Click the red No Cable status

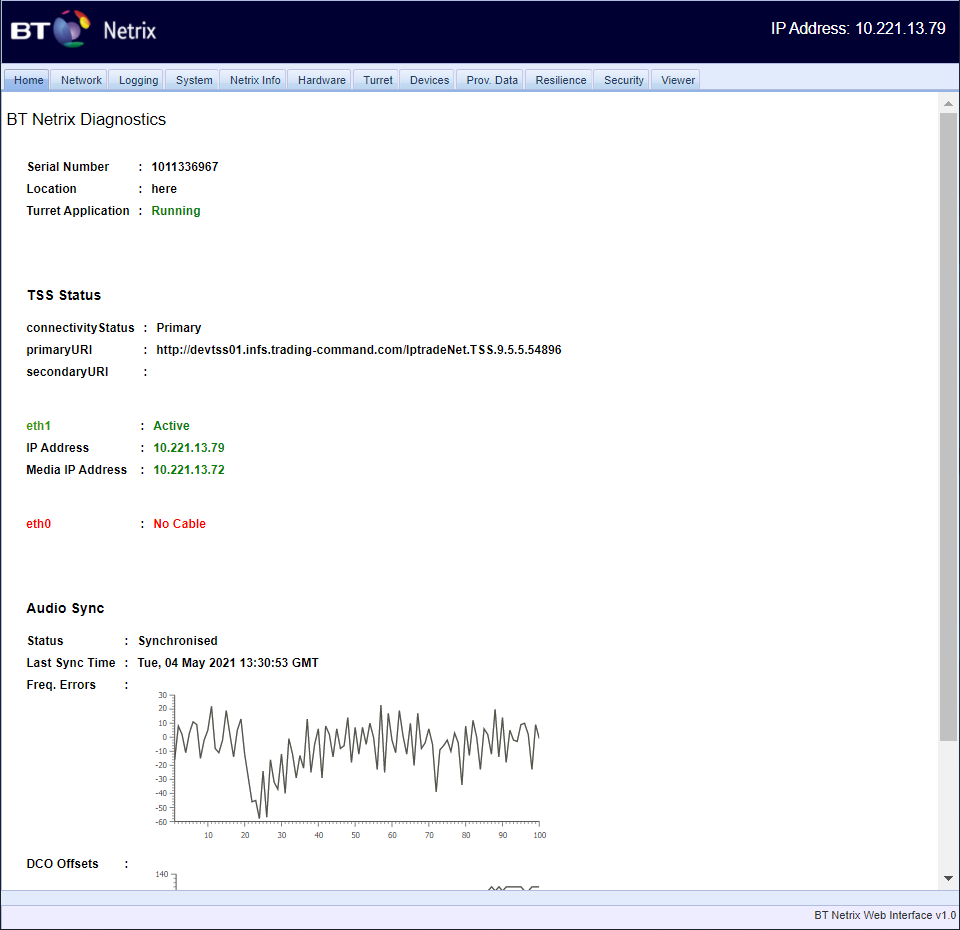(x=179, y=523)
